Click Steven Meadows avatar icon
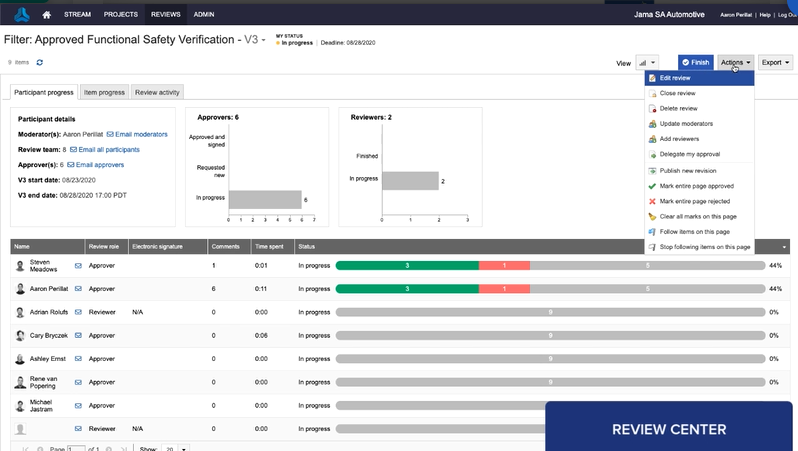This screenshot has height=451, width=798. point(20,266)
